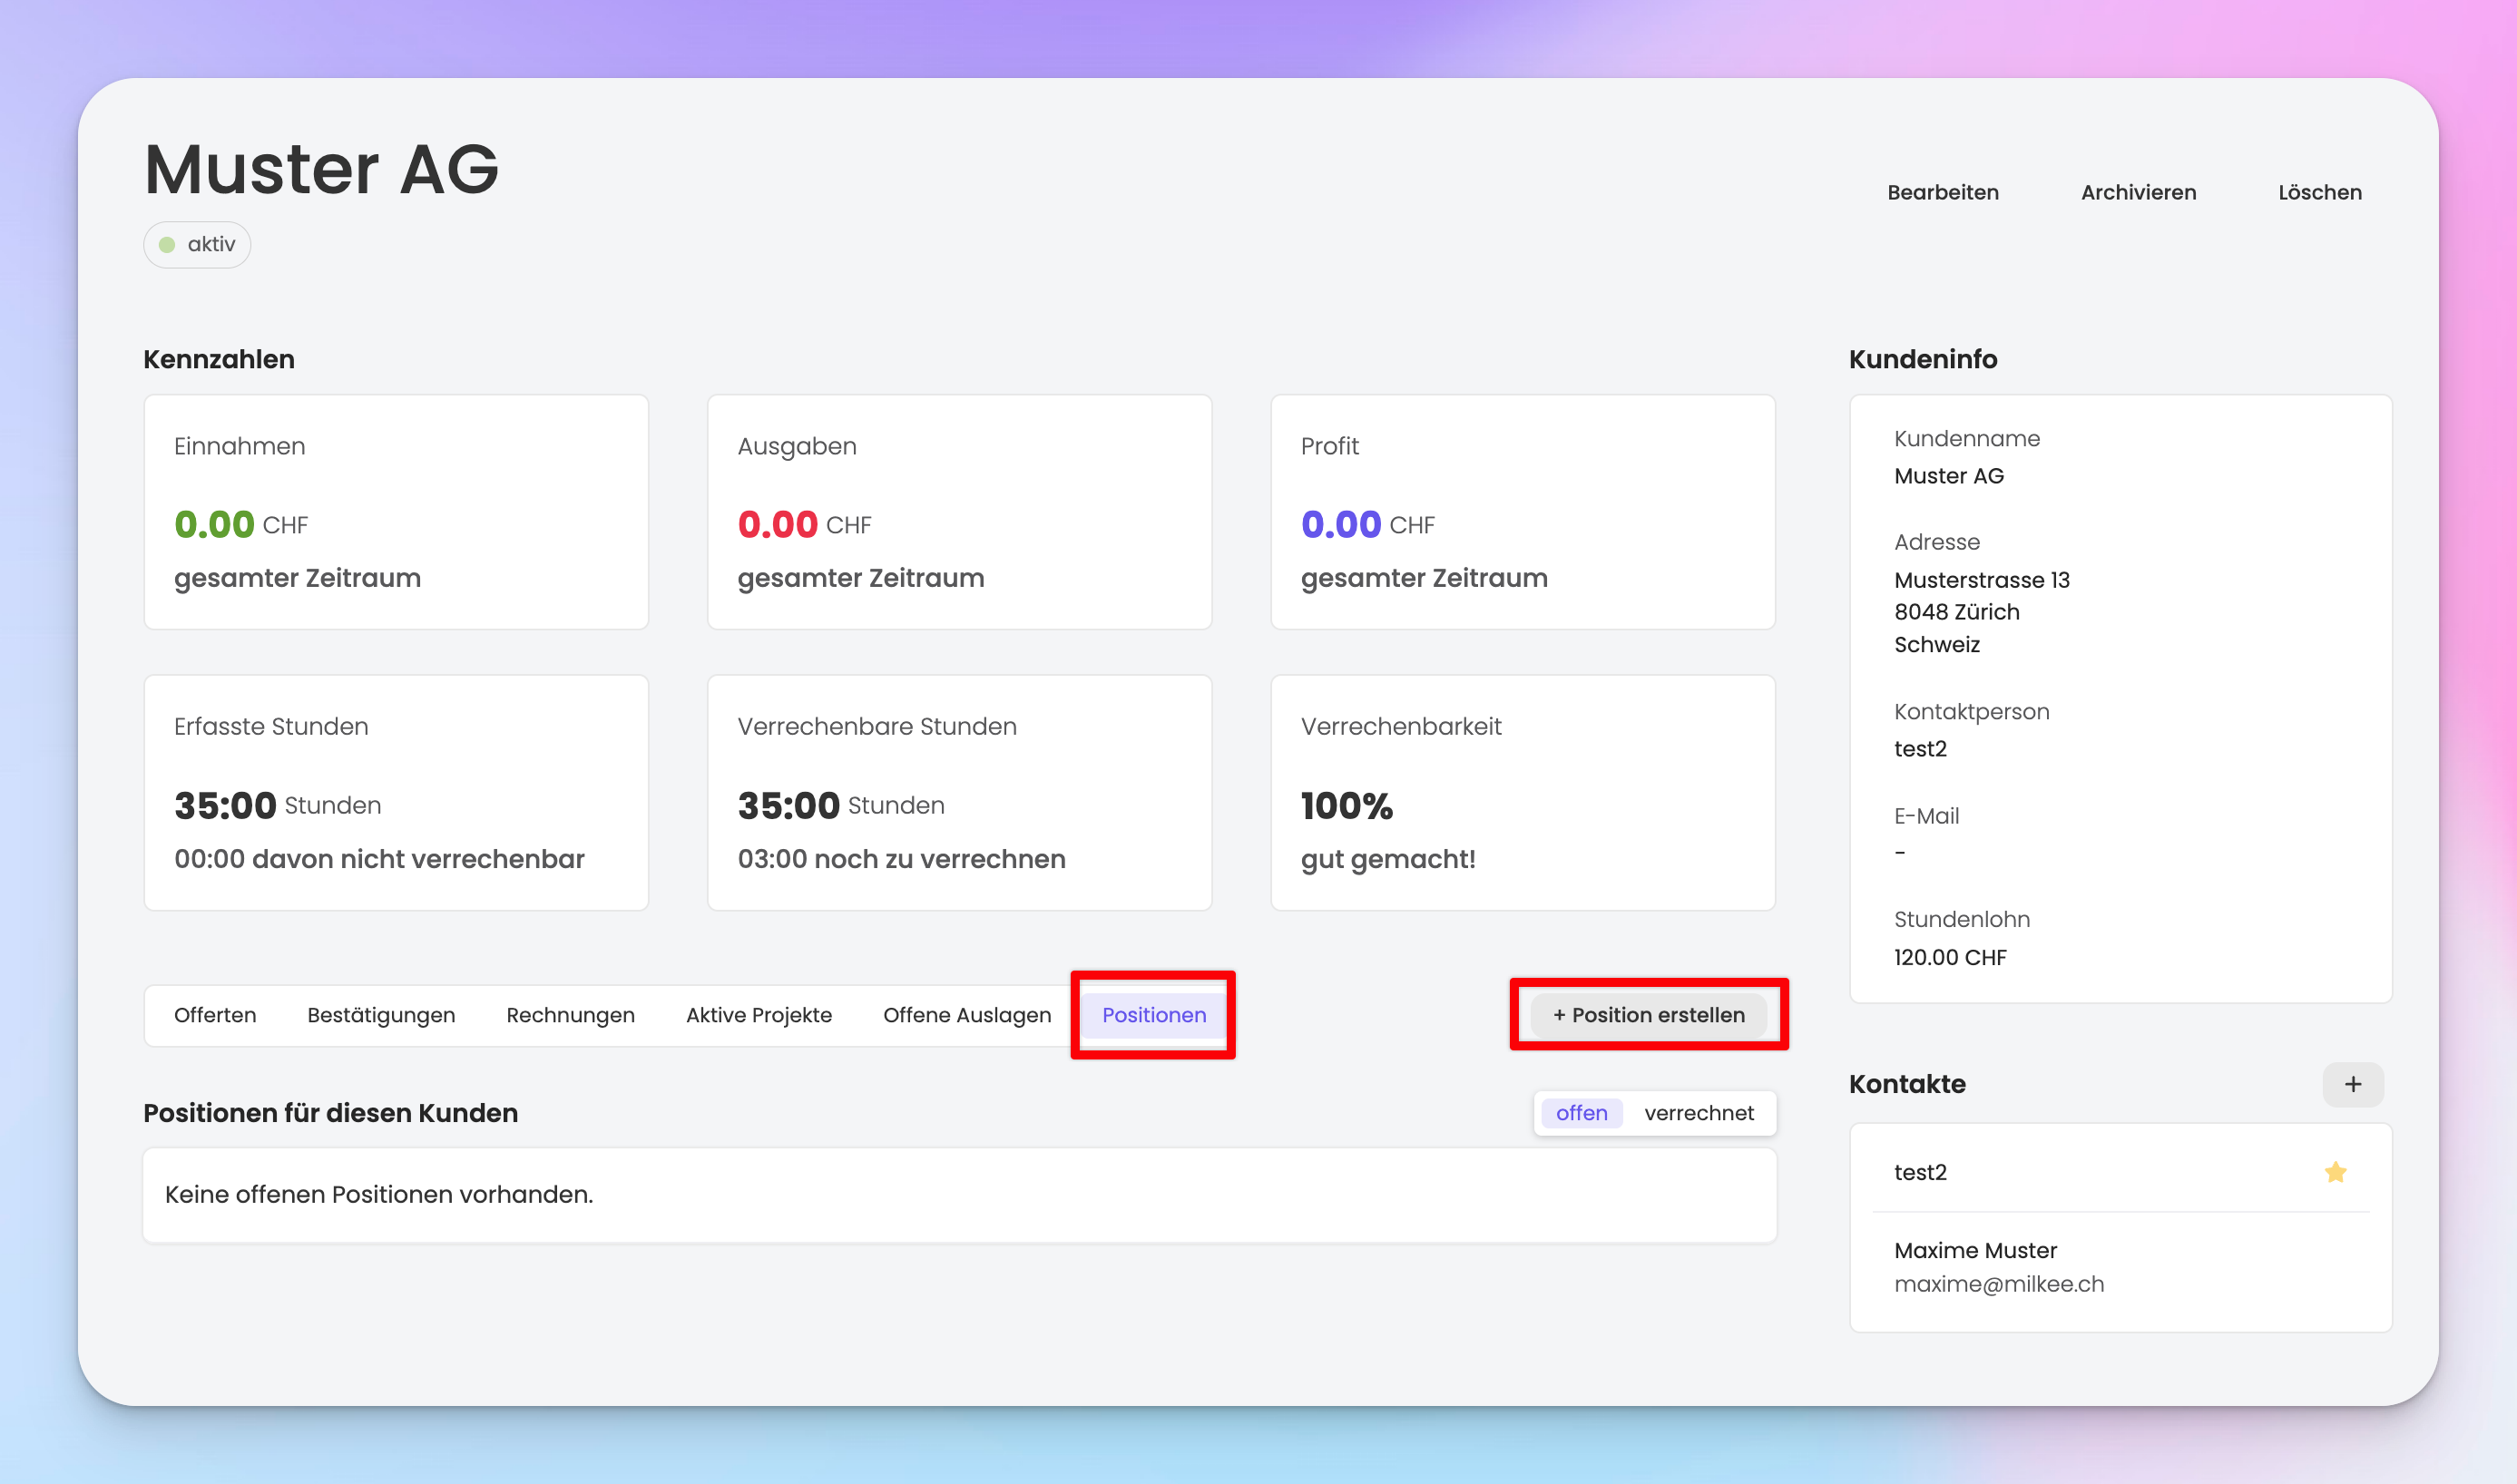2517x1484 pixels.
Task: Open the Rechnungen tab
Action: pyautogui.click(x=570, y=1015)
